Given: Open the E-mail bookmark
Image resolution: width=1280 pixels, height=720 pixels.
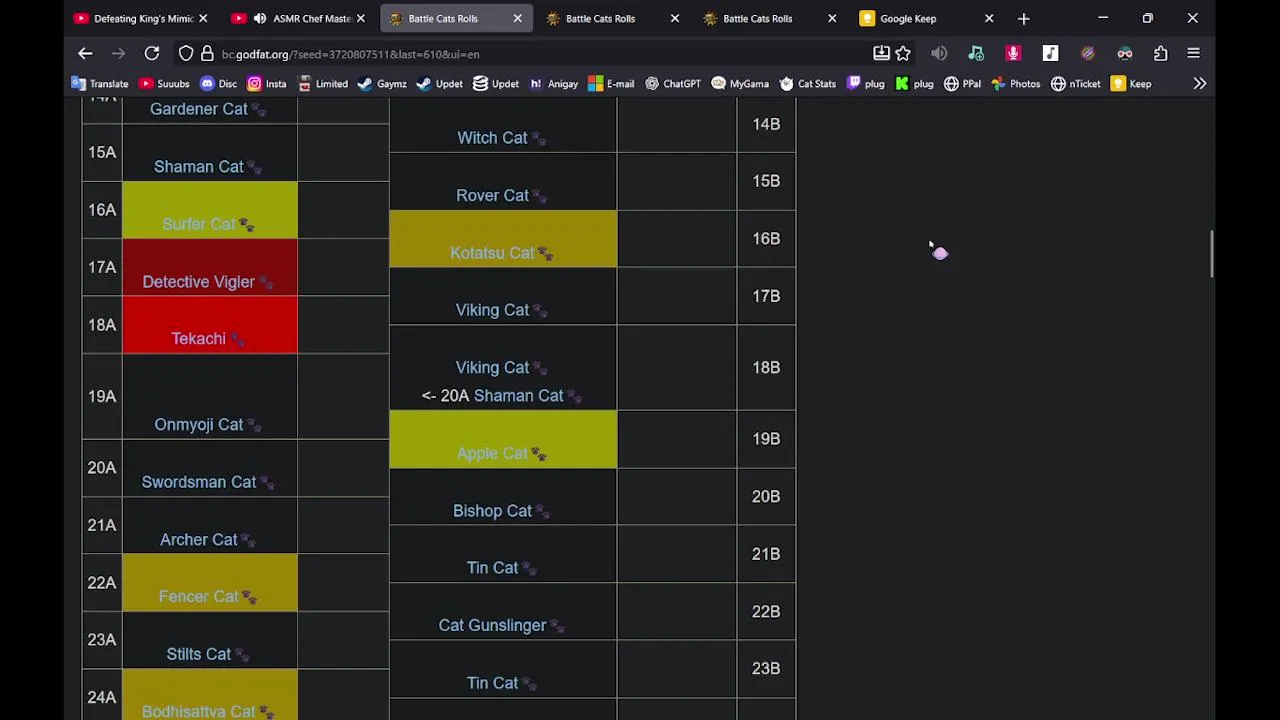Looking at the screenshot, I should [612, 84].
